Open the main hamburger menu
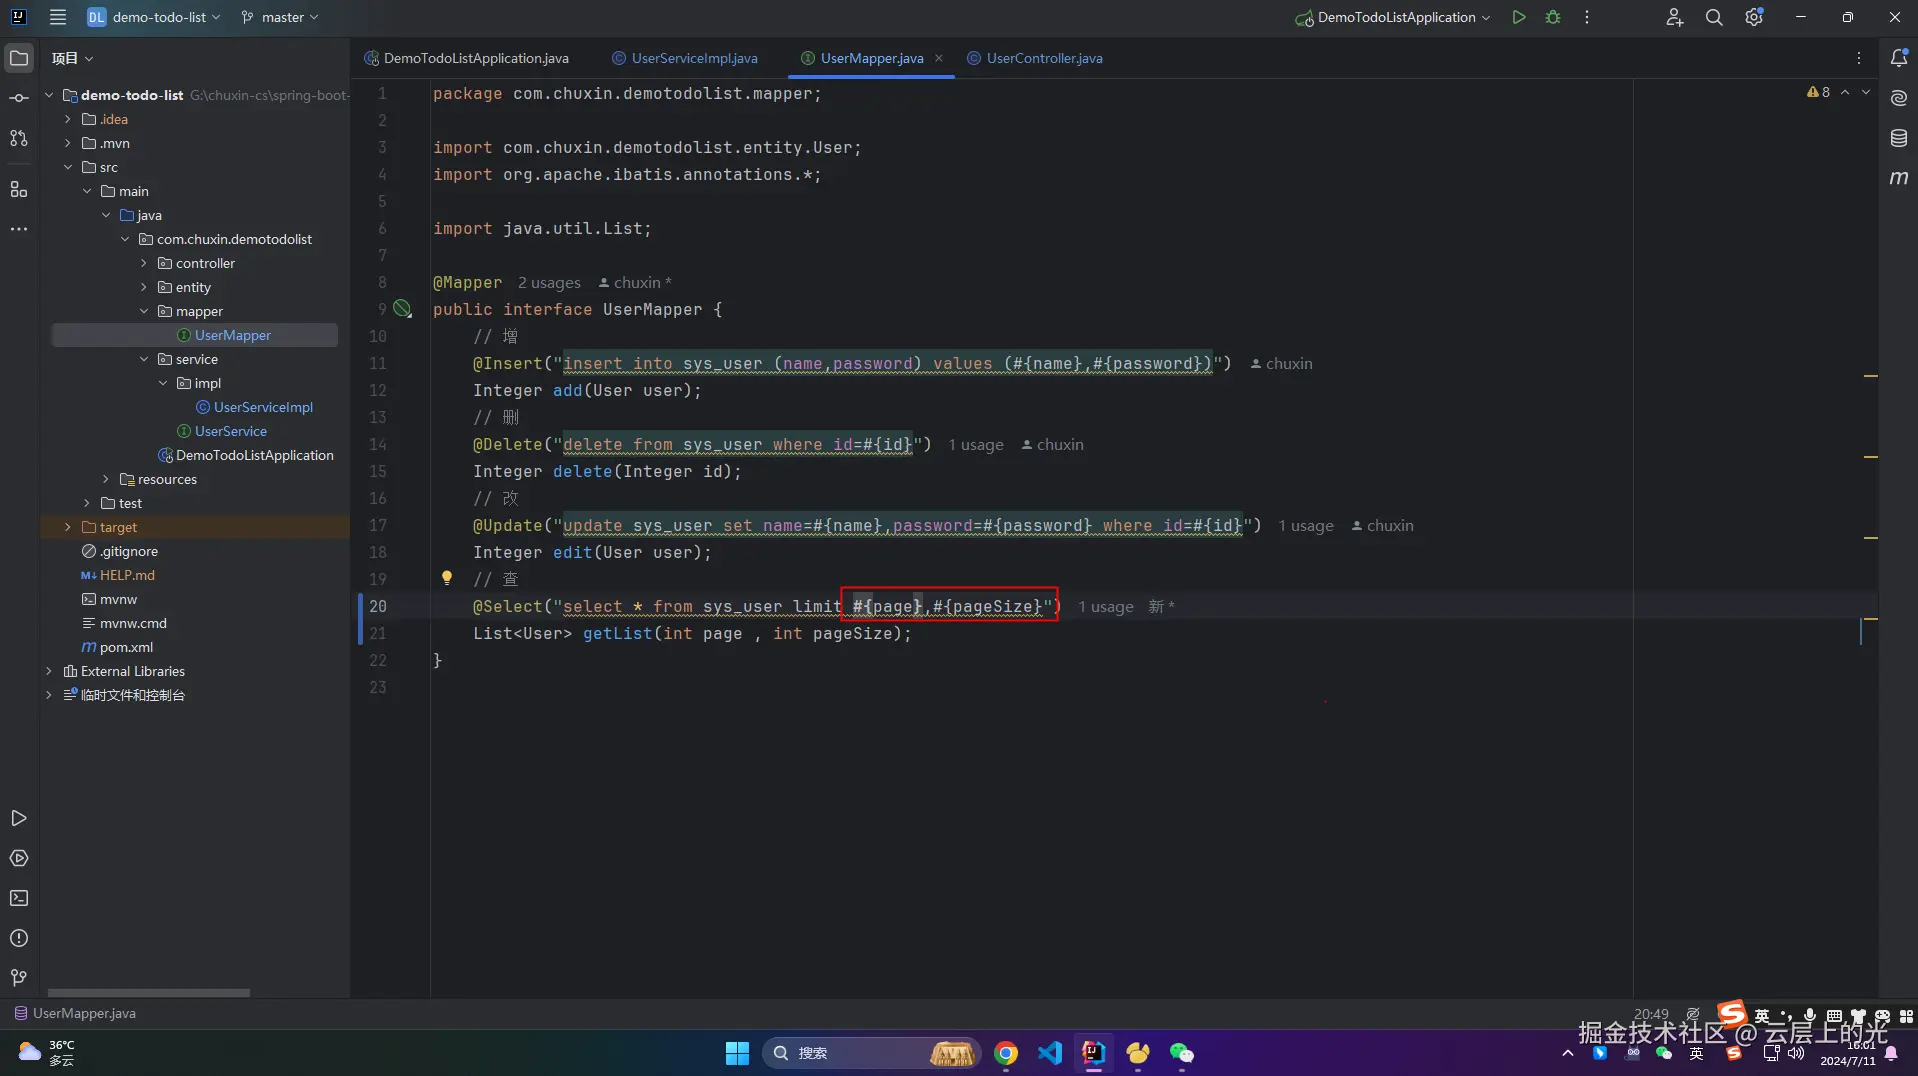This screenshot has height=1076, width=1918. [x=58, y=17]
